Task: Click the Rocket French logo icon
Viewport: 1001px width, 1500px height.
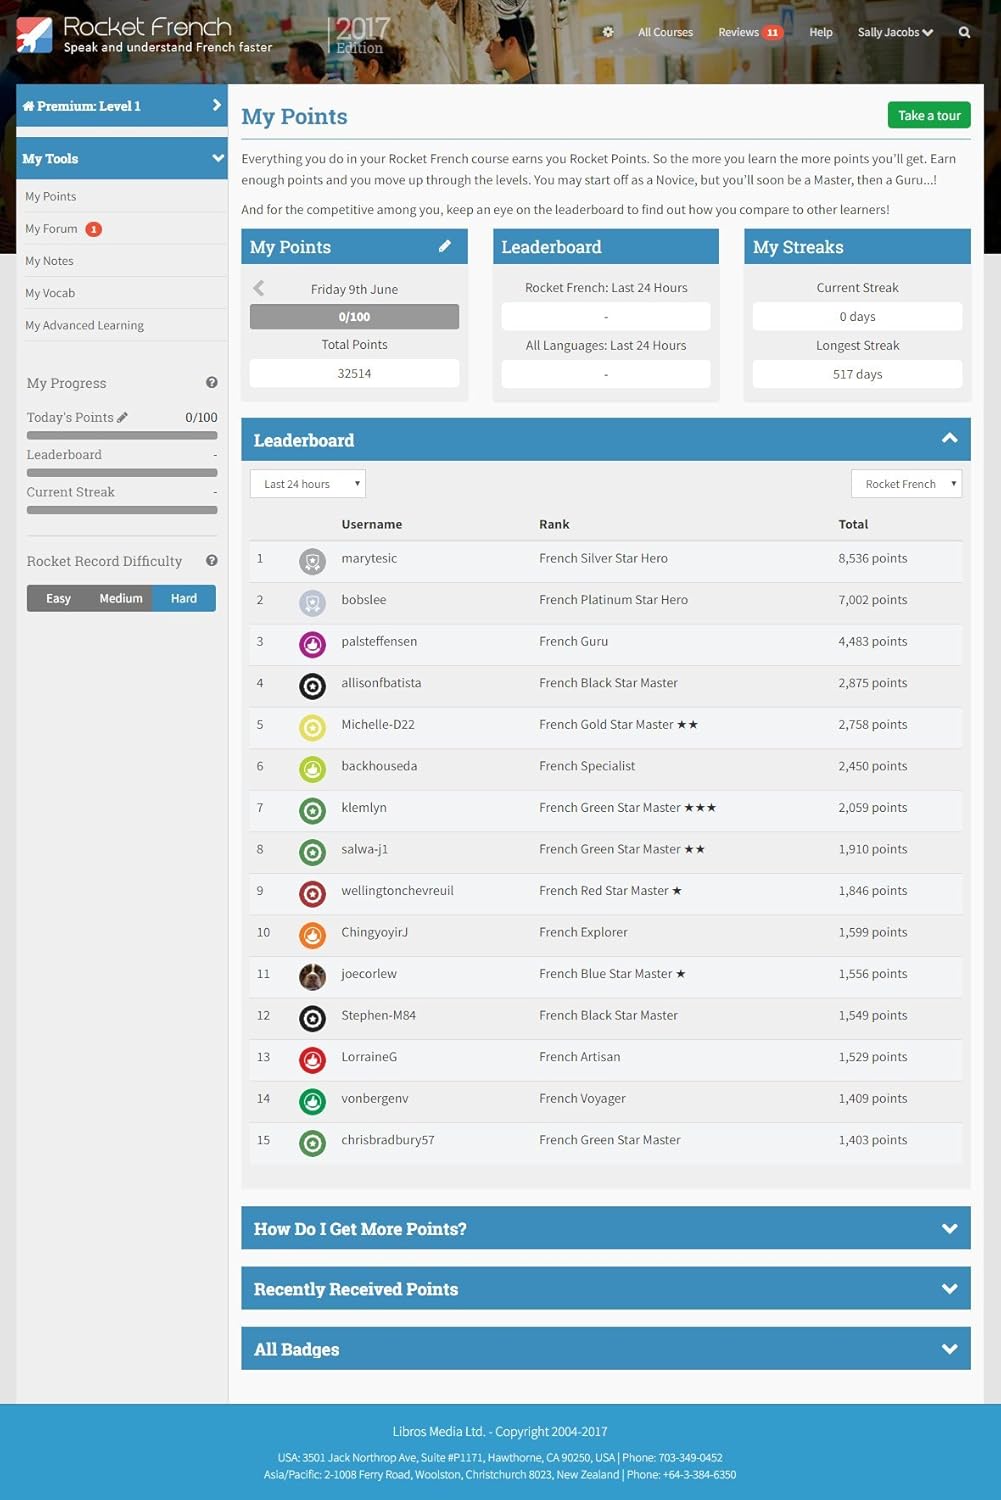Action: (x=35, y=34)
